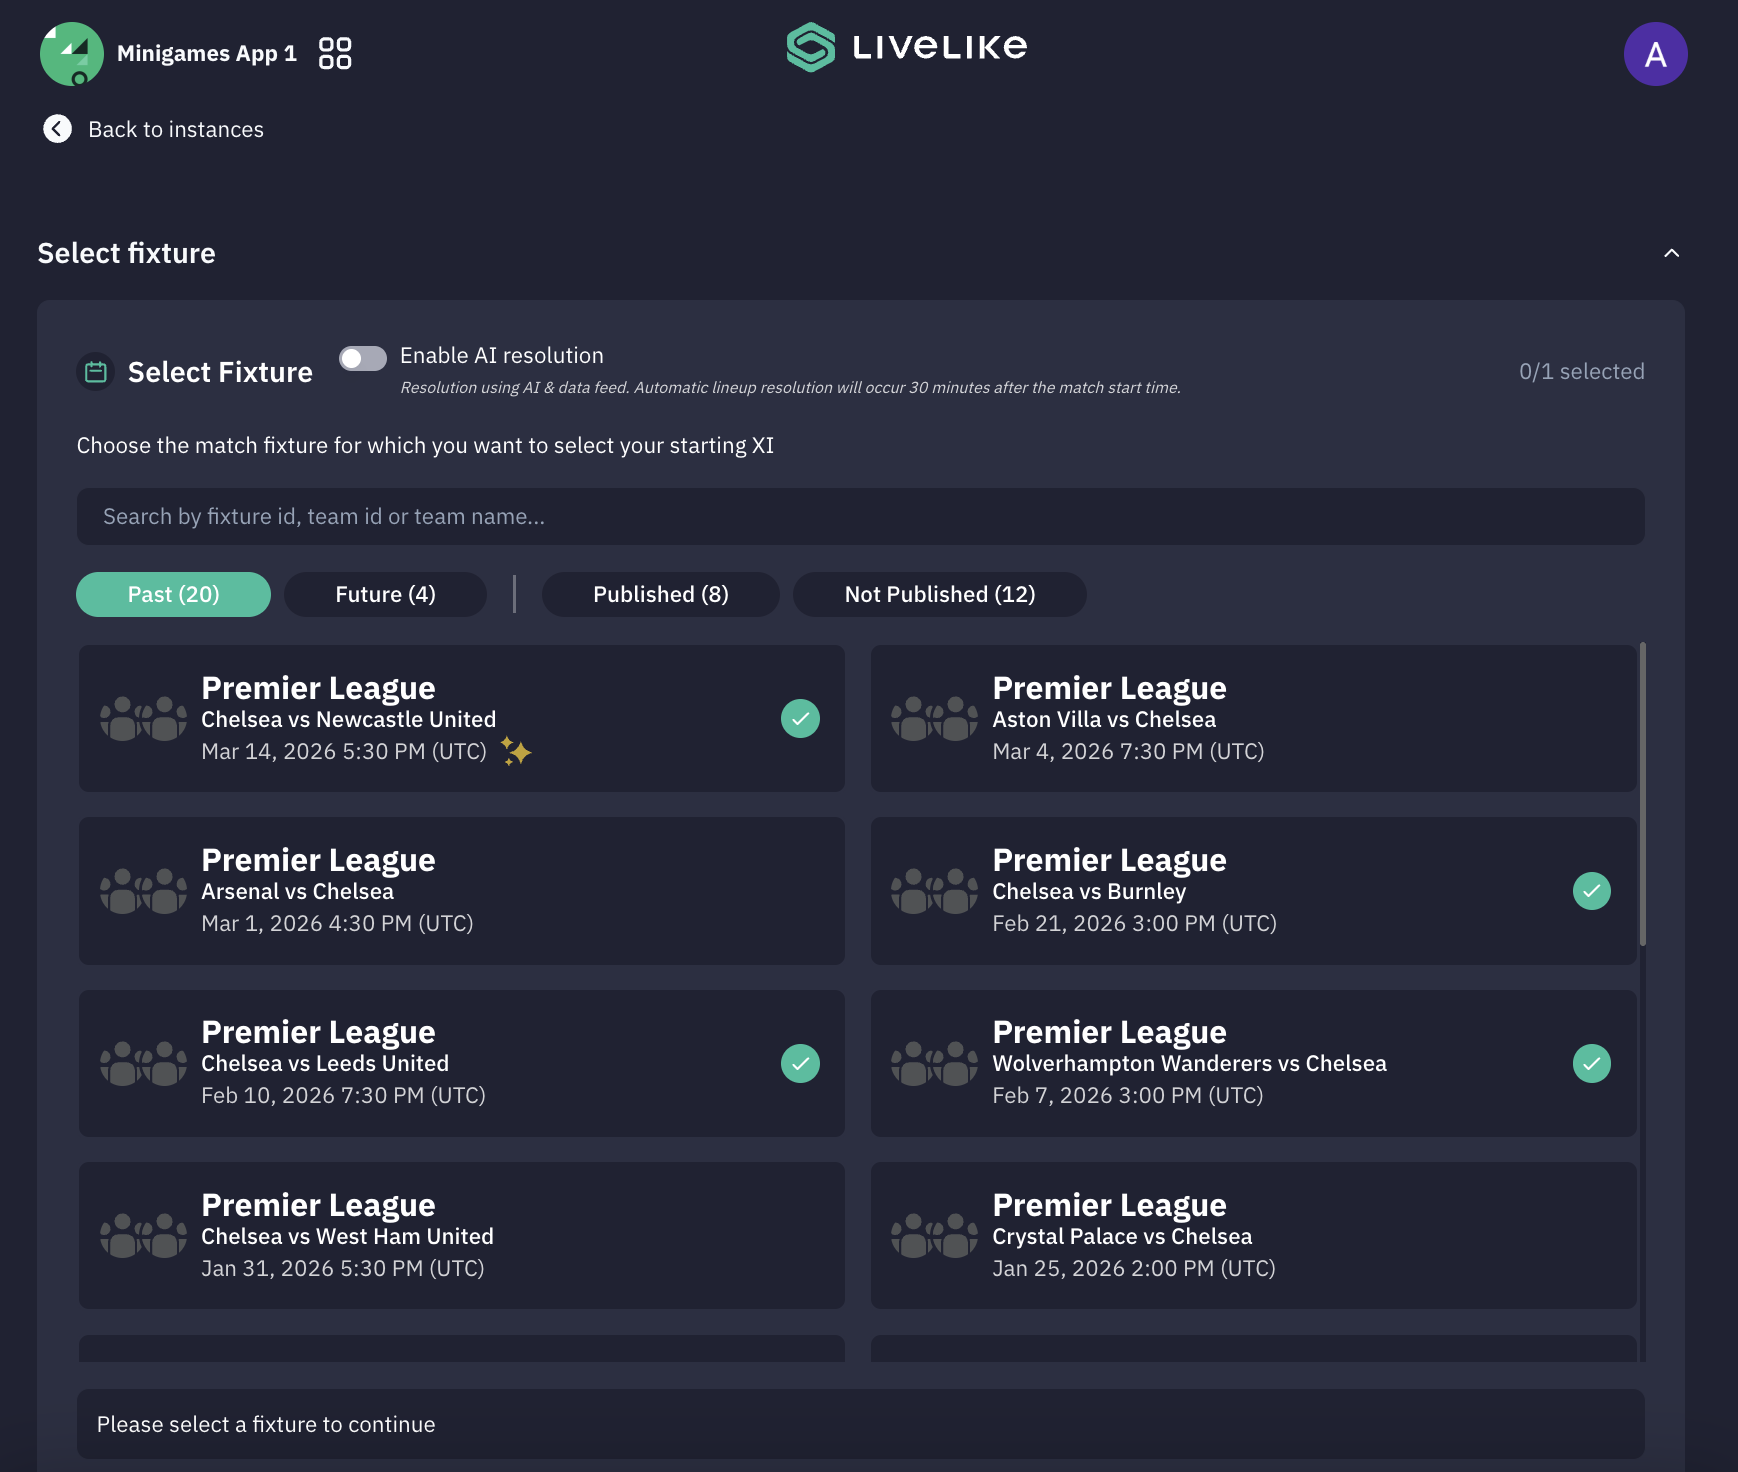Click the Minigames App 1 logo icon
This screenshot has height=1472, width=1738.
coord(71,54)
